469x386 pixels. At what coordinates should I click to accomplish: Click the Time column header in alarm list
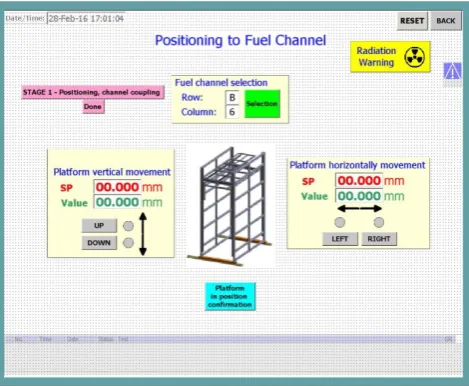(45, 339)
